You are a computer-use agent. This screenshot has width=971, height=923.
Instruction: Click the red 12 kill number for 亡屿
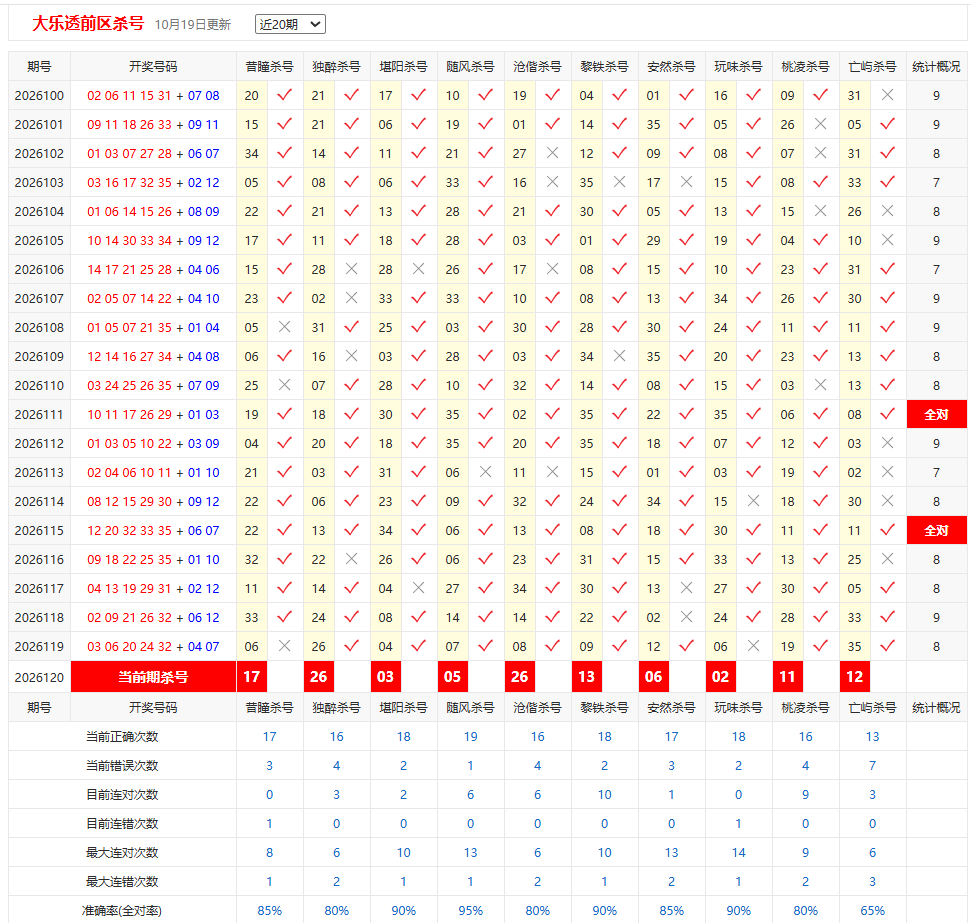click(855, 677)
